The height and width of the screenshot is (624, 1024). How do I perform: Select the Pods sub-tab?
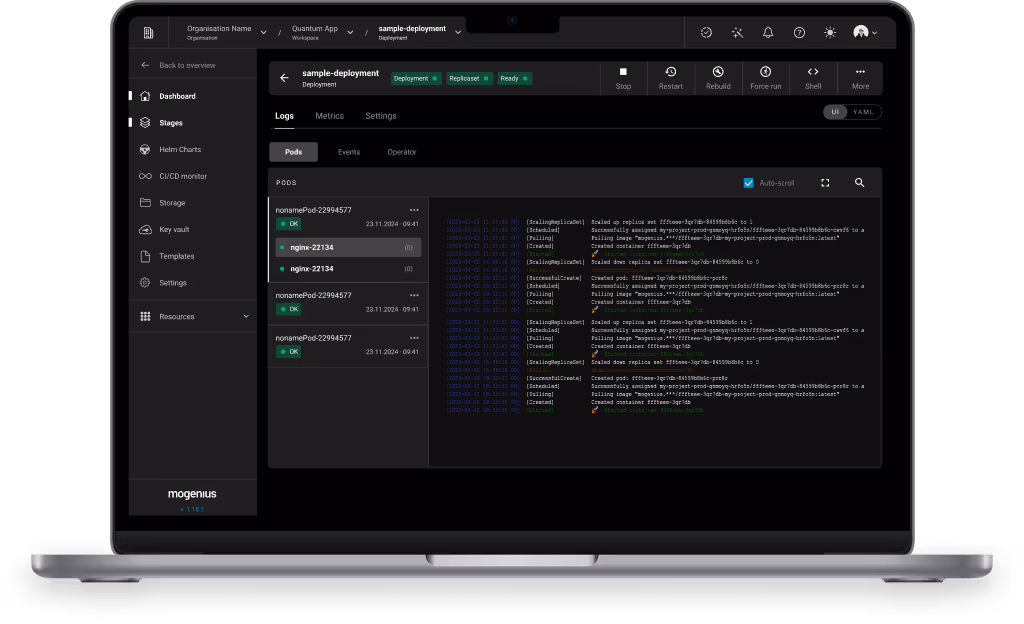tap(293, 152)
